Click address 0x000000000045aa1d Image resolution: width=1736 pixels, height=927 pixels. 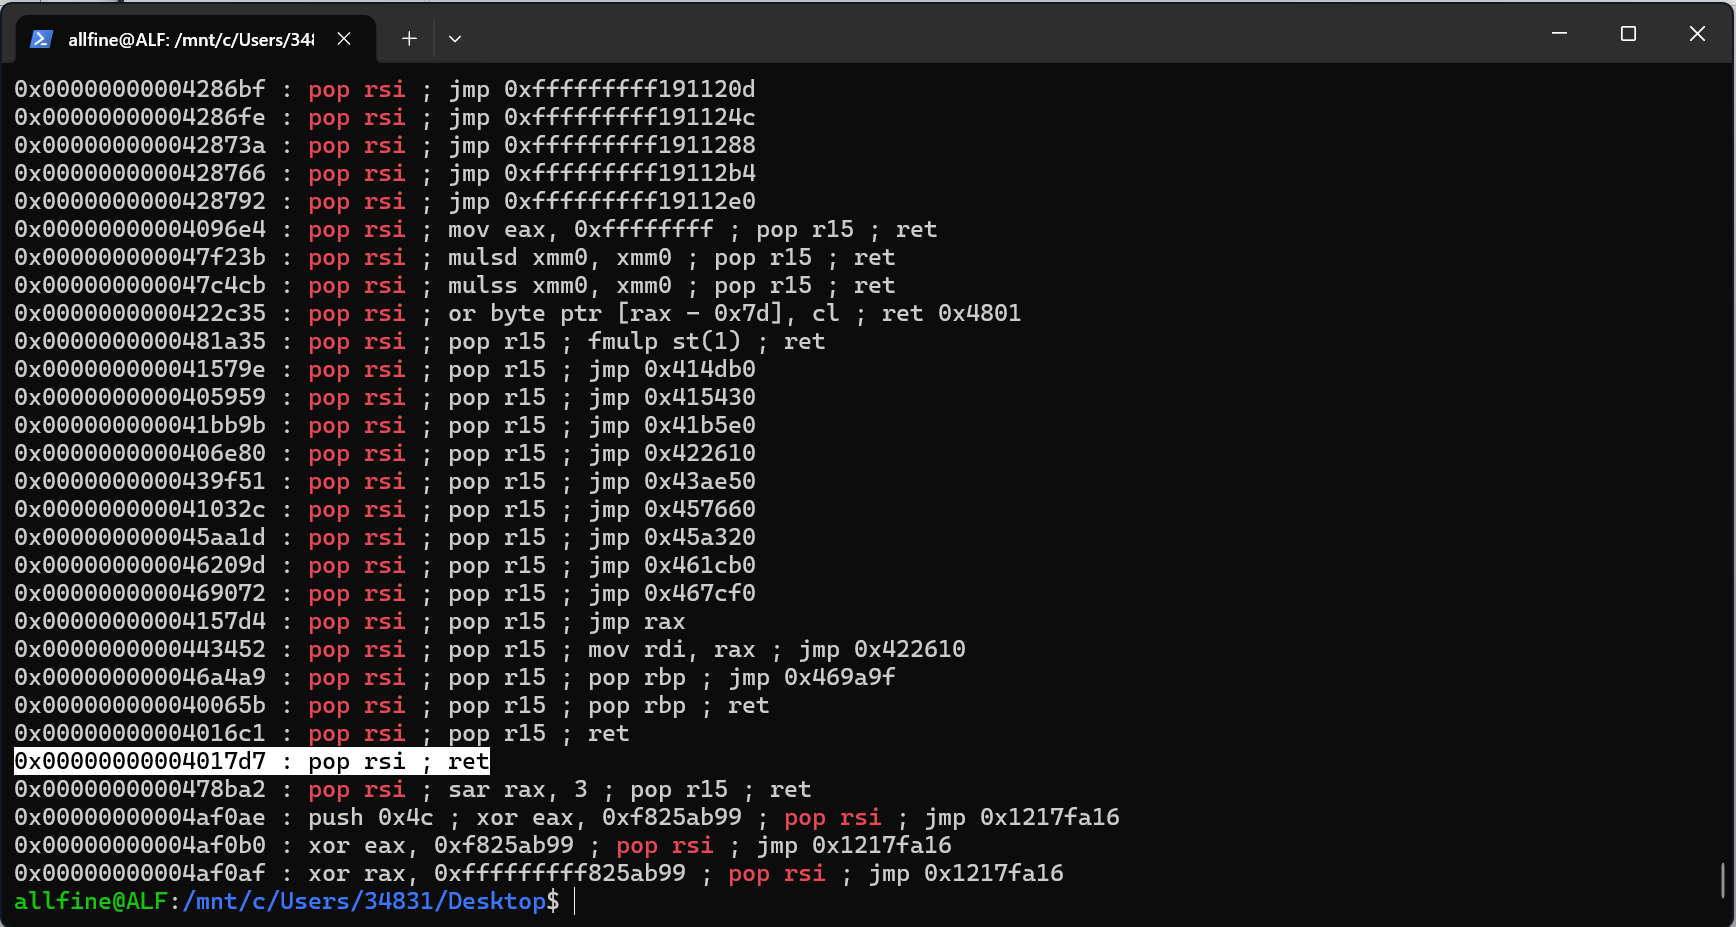[140, 537]
